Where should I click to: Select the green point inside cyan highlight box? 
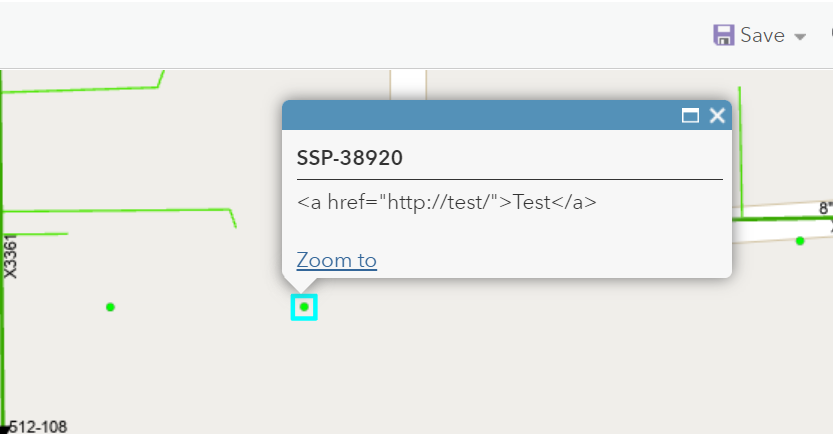coord(304,307)
